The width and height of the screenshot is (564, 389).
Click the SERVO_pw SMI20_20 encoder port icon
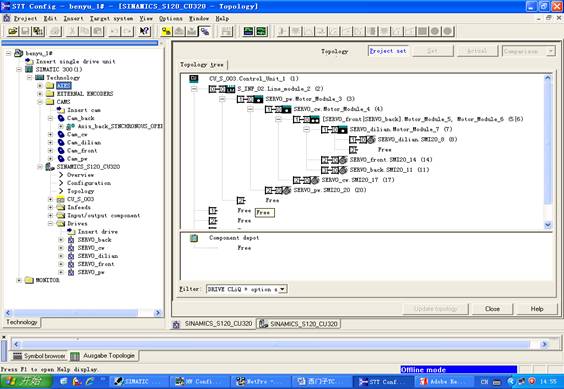click(x=278, y=190)
